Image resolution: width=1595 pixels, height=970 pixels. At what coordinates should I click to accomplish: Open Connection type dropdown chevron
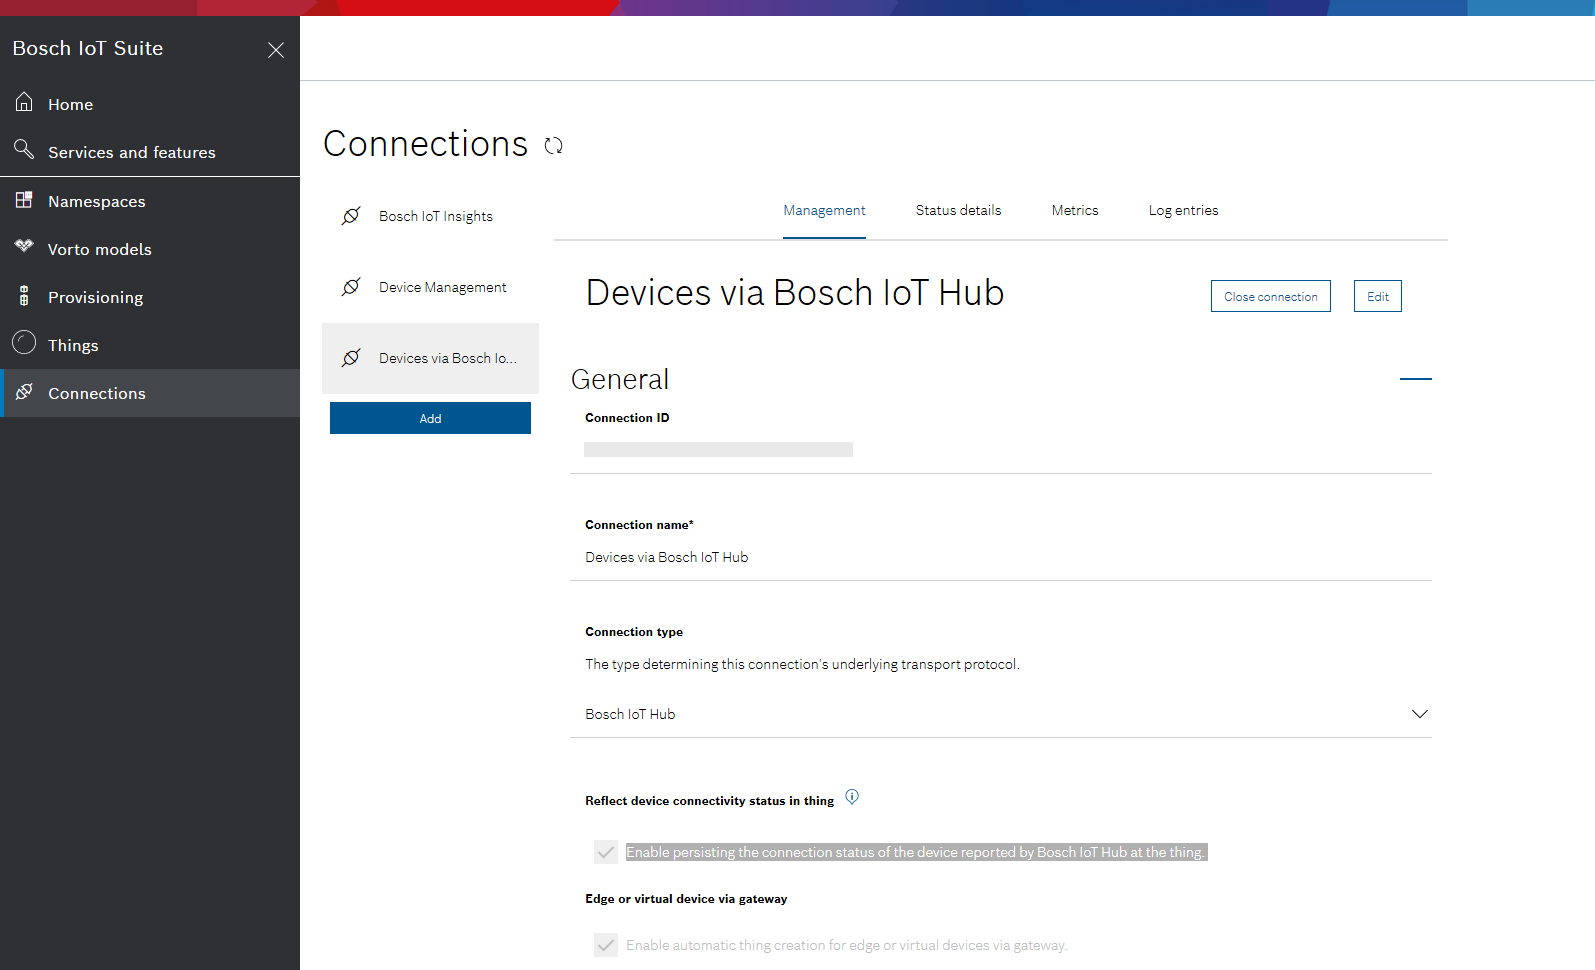[1419, 714]
